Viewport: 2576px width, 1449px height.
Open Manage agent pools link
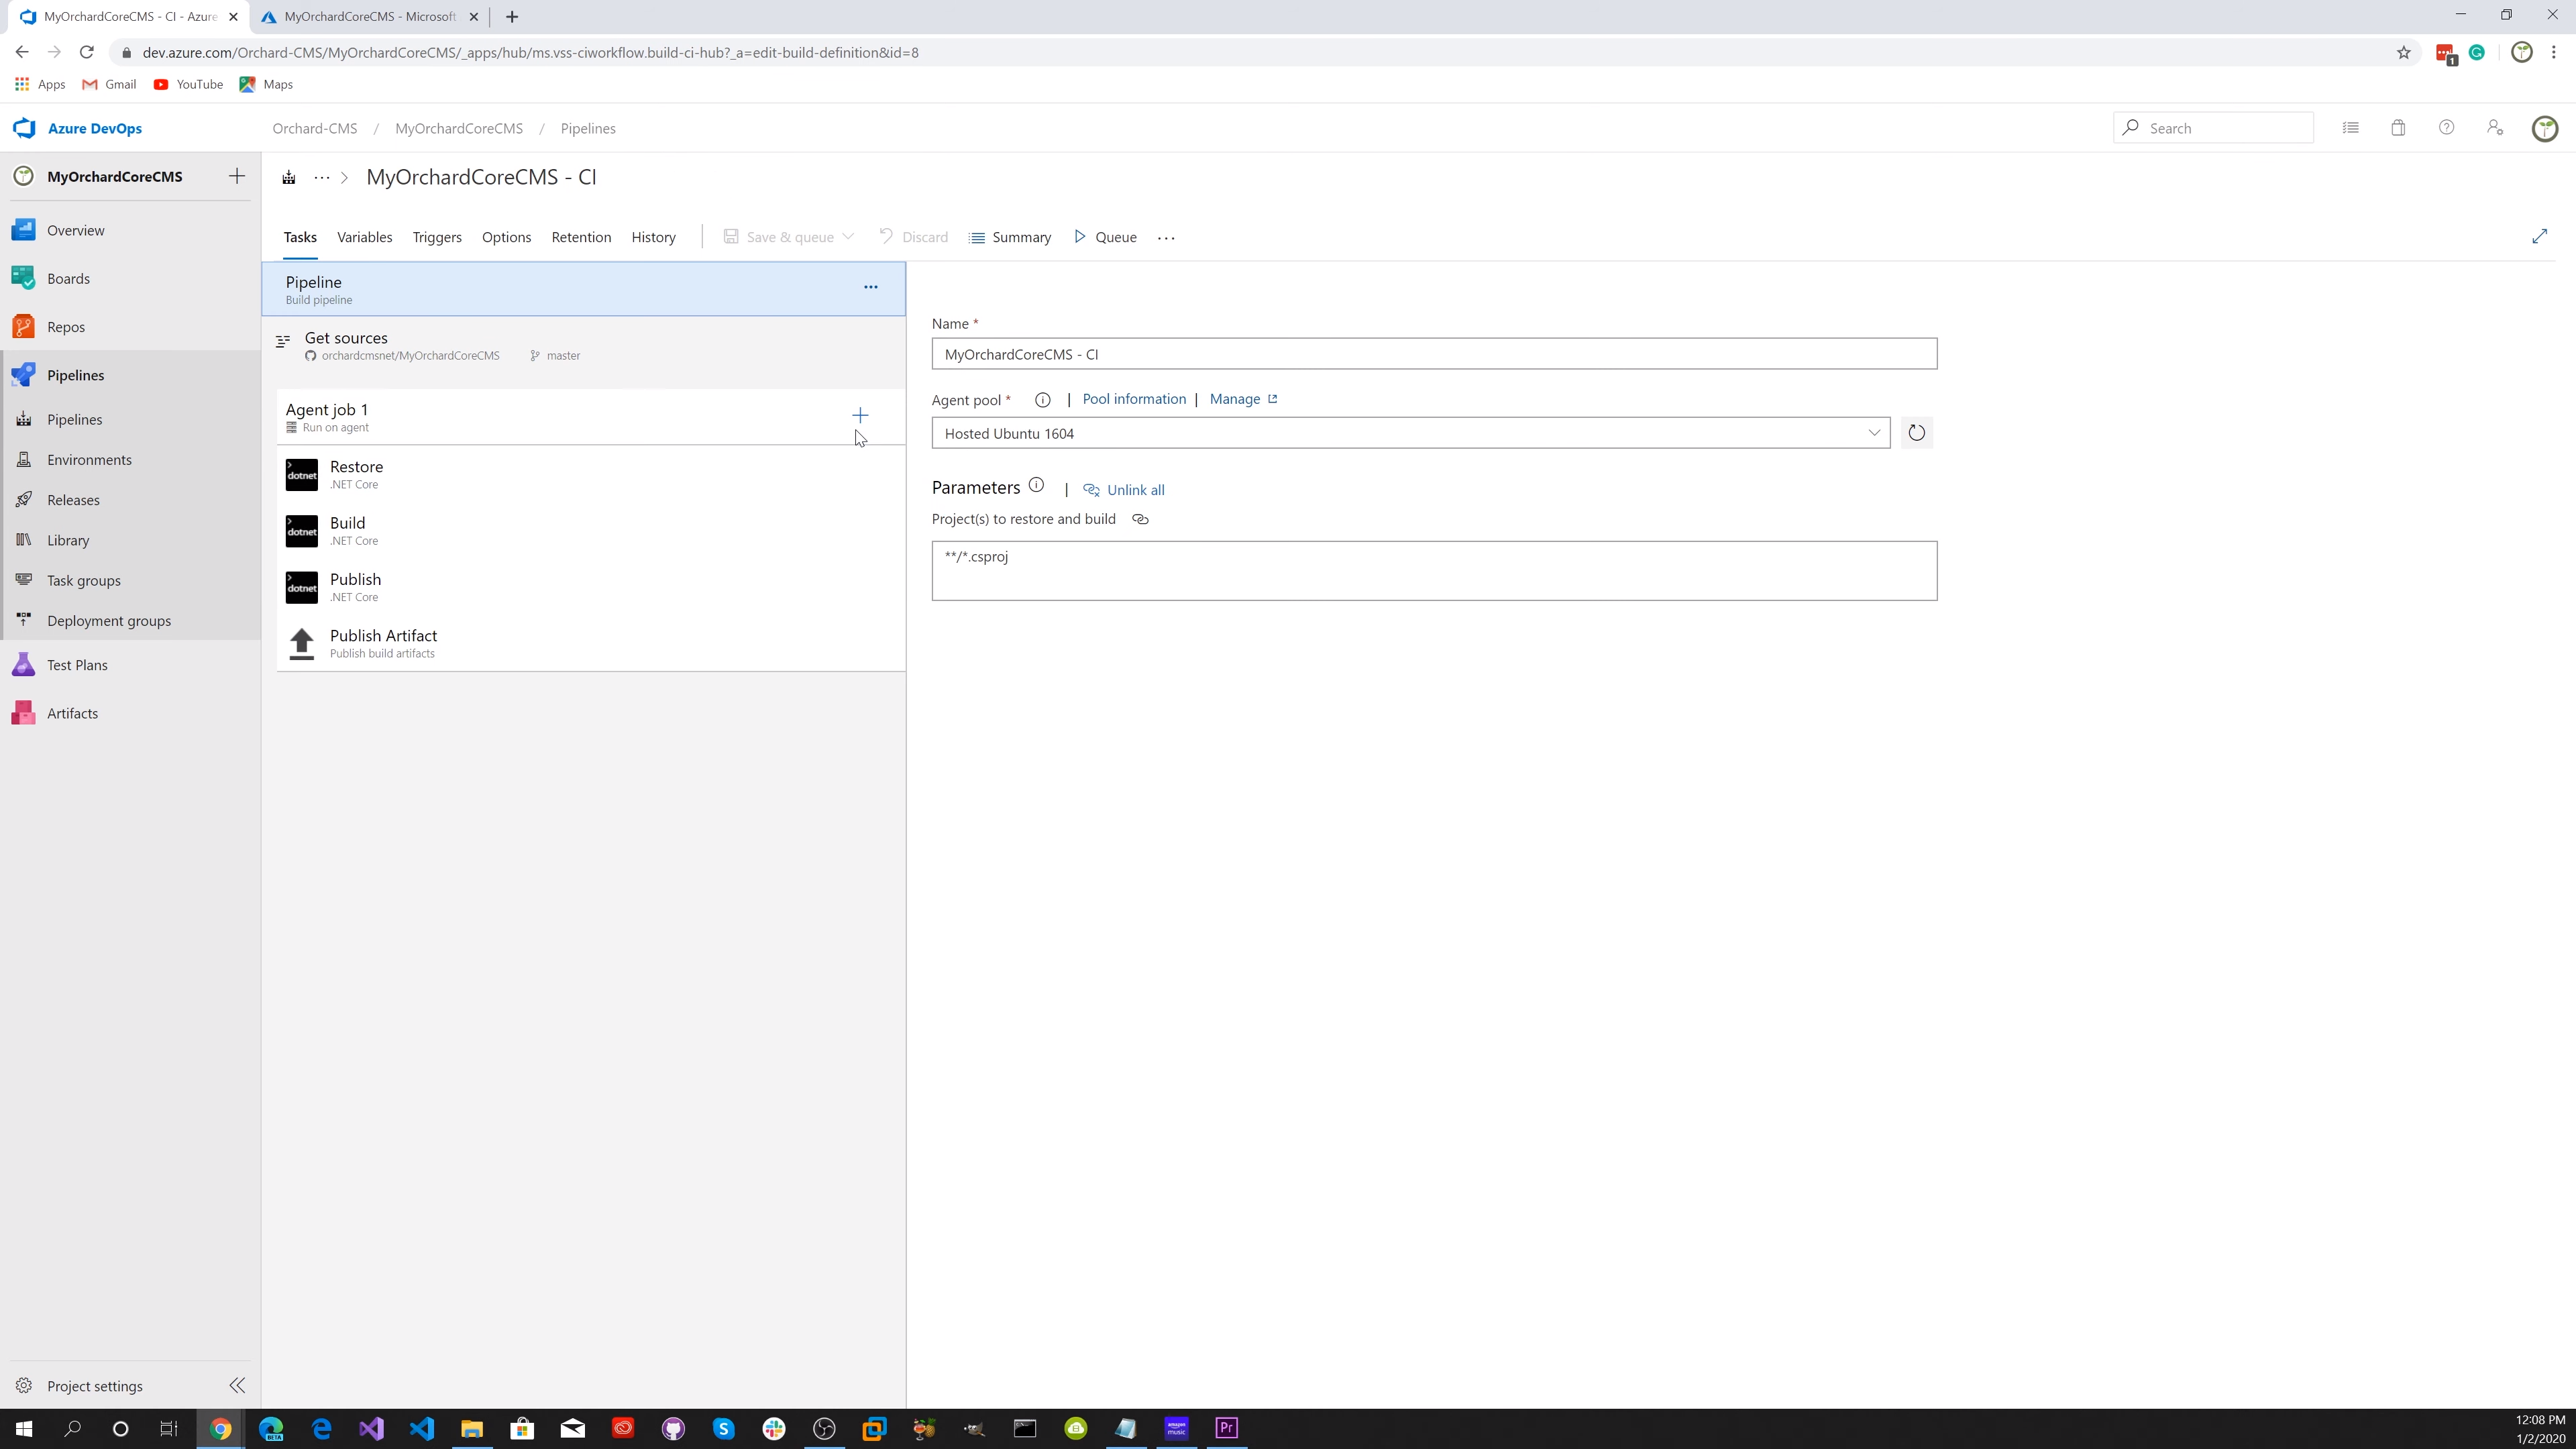click(x=1243, y=399)
